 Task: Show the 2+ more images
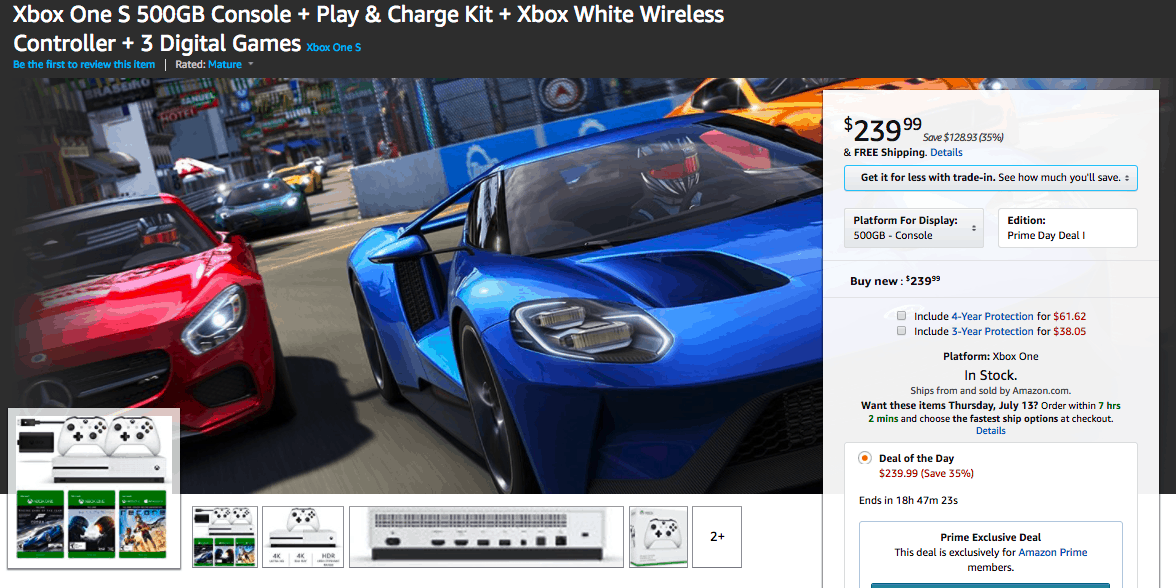click(x=717, y=537)
